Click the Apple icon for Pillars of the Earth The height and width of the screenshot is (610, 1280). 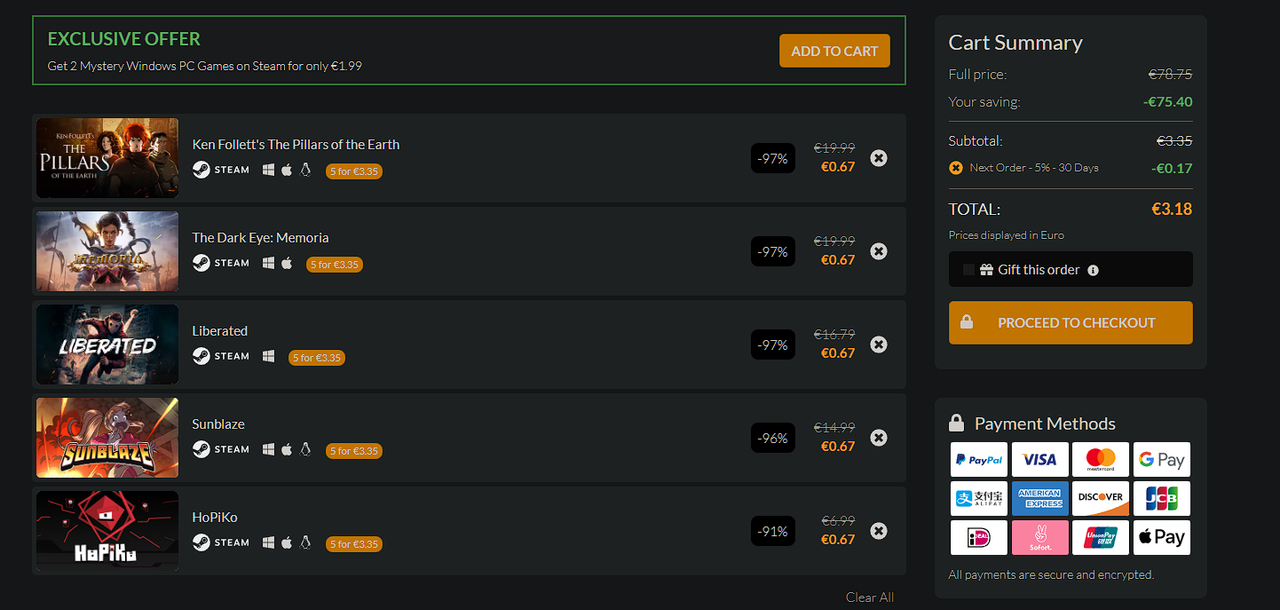pos(287,170)
